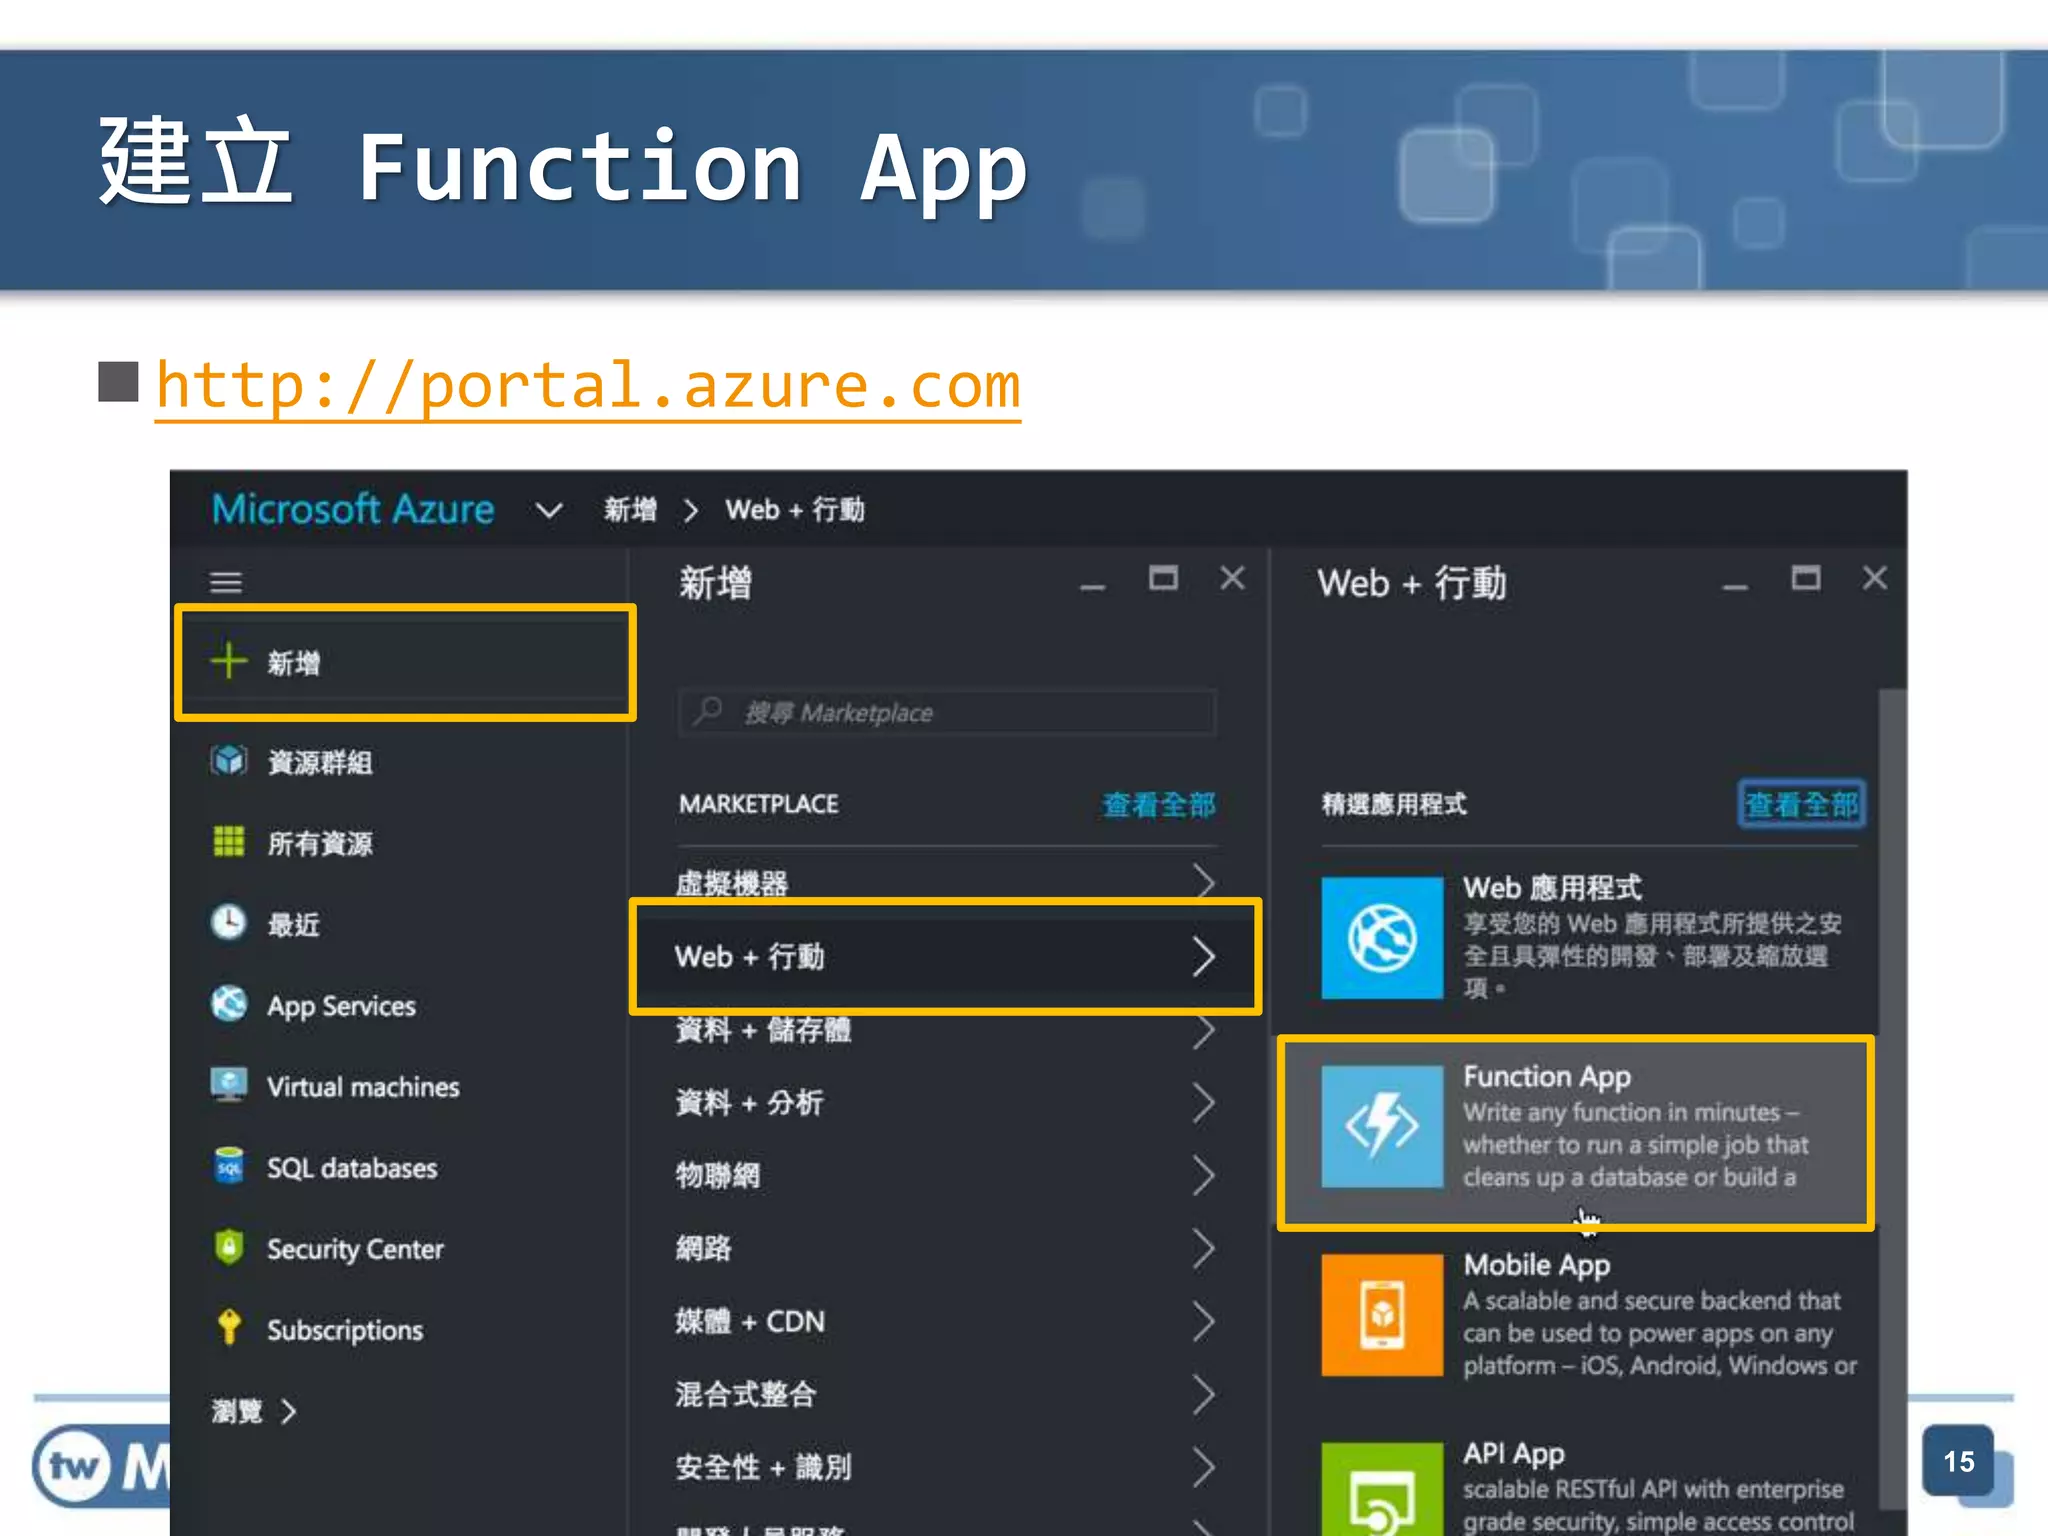This screenshot has height=1536, width=2048.
Task: Maximize the Web + 行動 blade
Action: [1806, 578]
